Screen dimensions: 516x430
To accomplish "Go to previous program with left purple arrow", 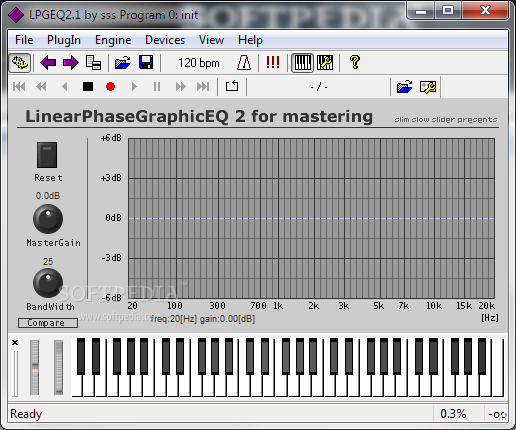I will pos(48,63).
